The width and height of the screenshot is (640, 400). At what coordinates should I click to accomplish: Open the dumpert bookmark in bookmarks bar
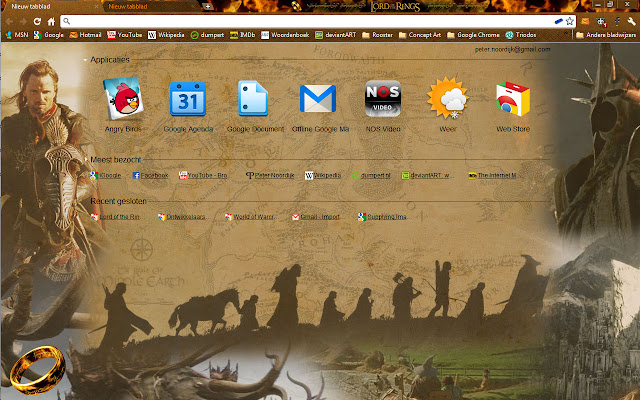pyautogui.click(x=207, y=35)
